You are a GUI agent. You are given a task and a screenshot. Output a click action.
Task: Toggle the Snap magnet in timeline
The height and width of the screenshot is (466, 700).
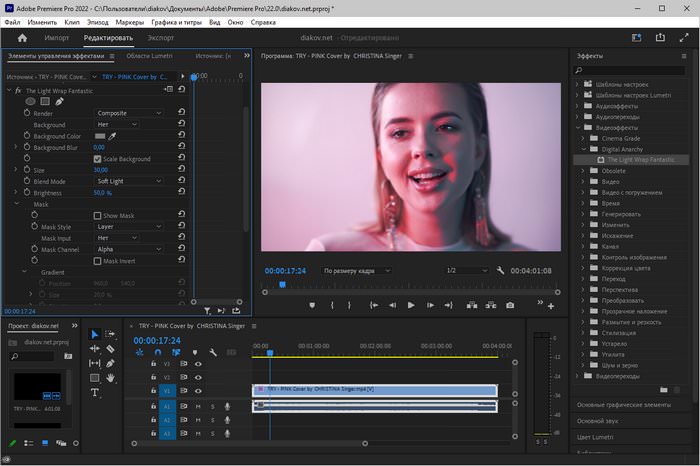[158, 352]
